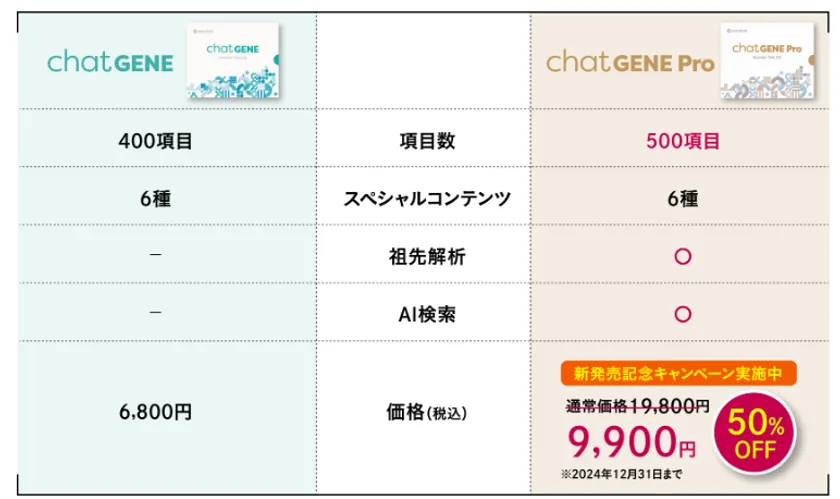Click the circle mark in the 祖先解析 row
This screenshot has width=840, height=499.
(683, 257)
